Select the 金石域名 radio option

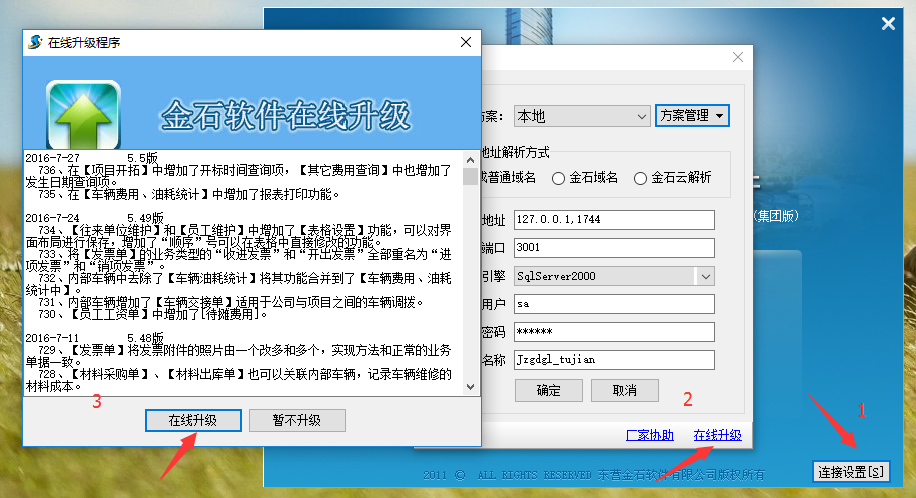pos(559,178)
